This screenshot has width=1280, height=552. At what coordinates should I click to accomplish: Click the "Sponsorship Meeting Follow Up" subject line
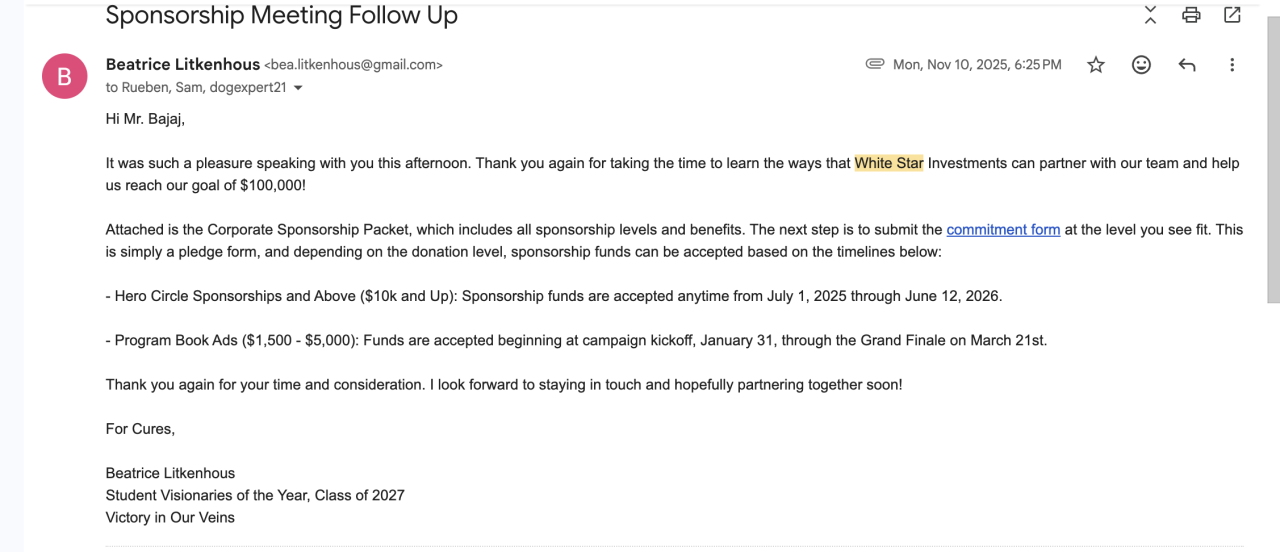click(281, 16)
